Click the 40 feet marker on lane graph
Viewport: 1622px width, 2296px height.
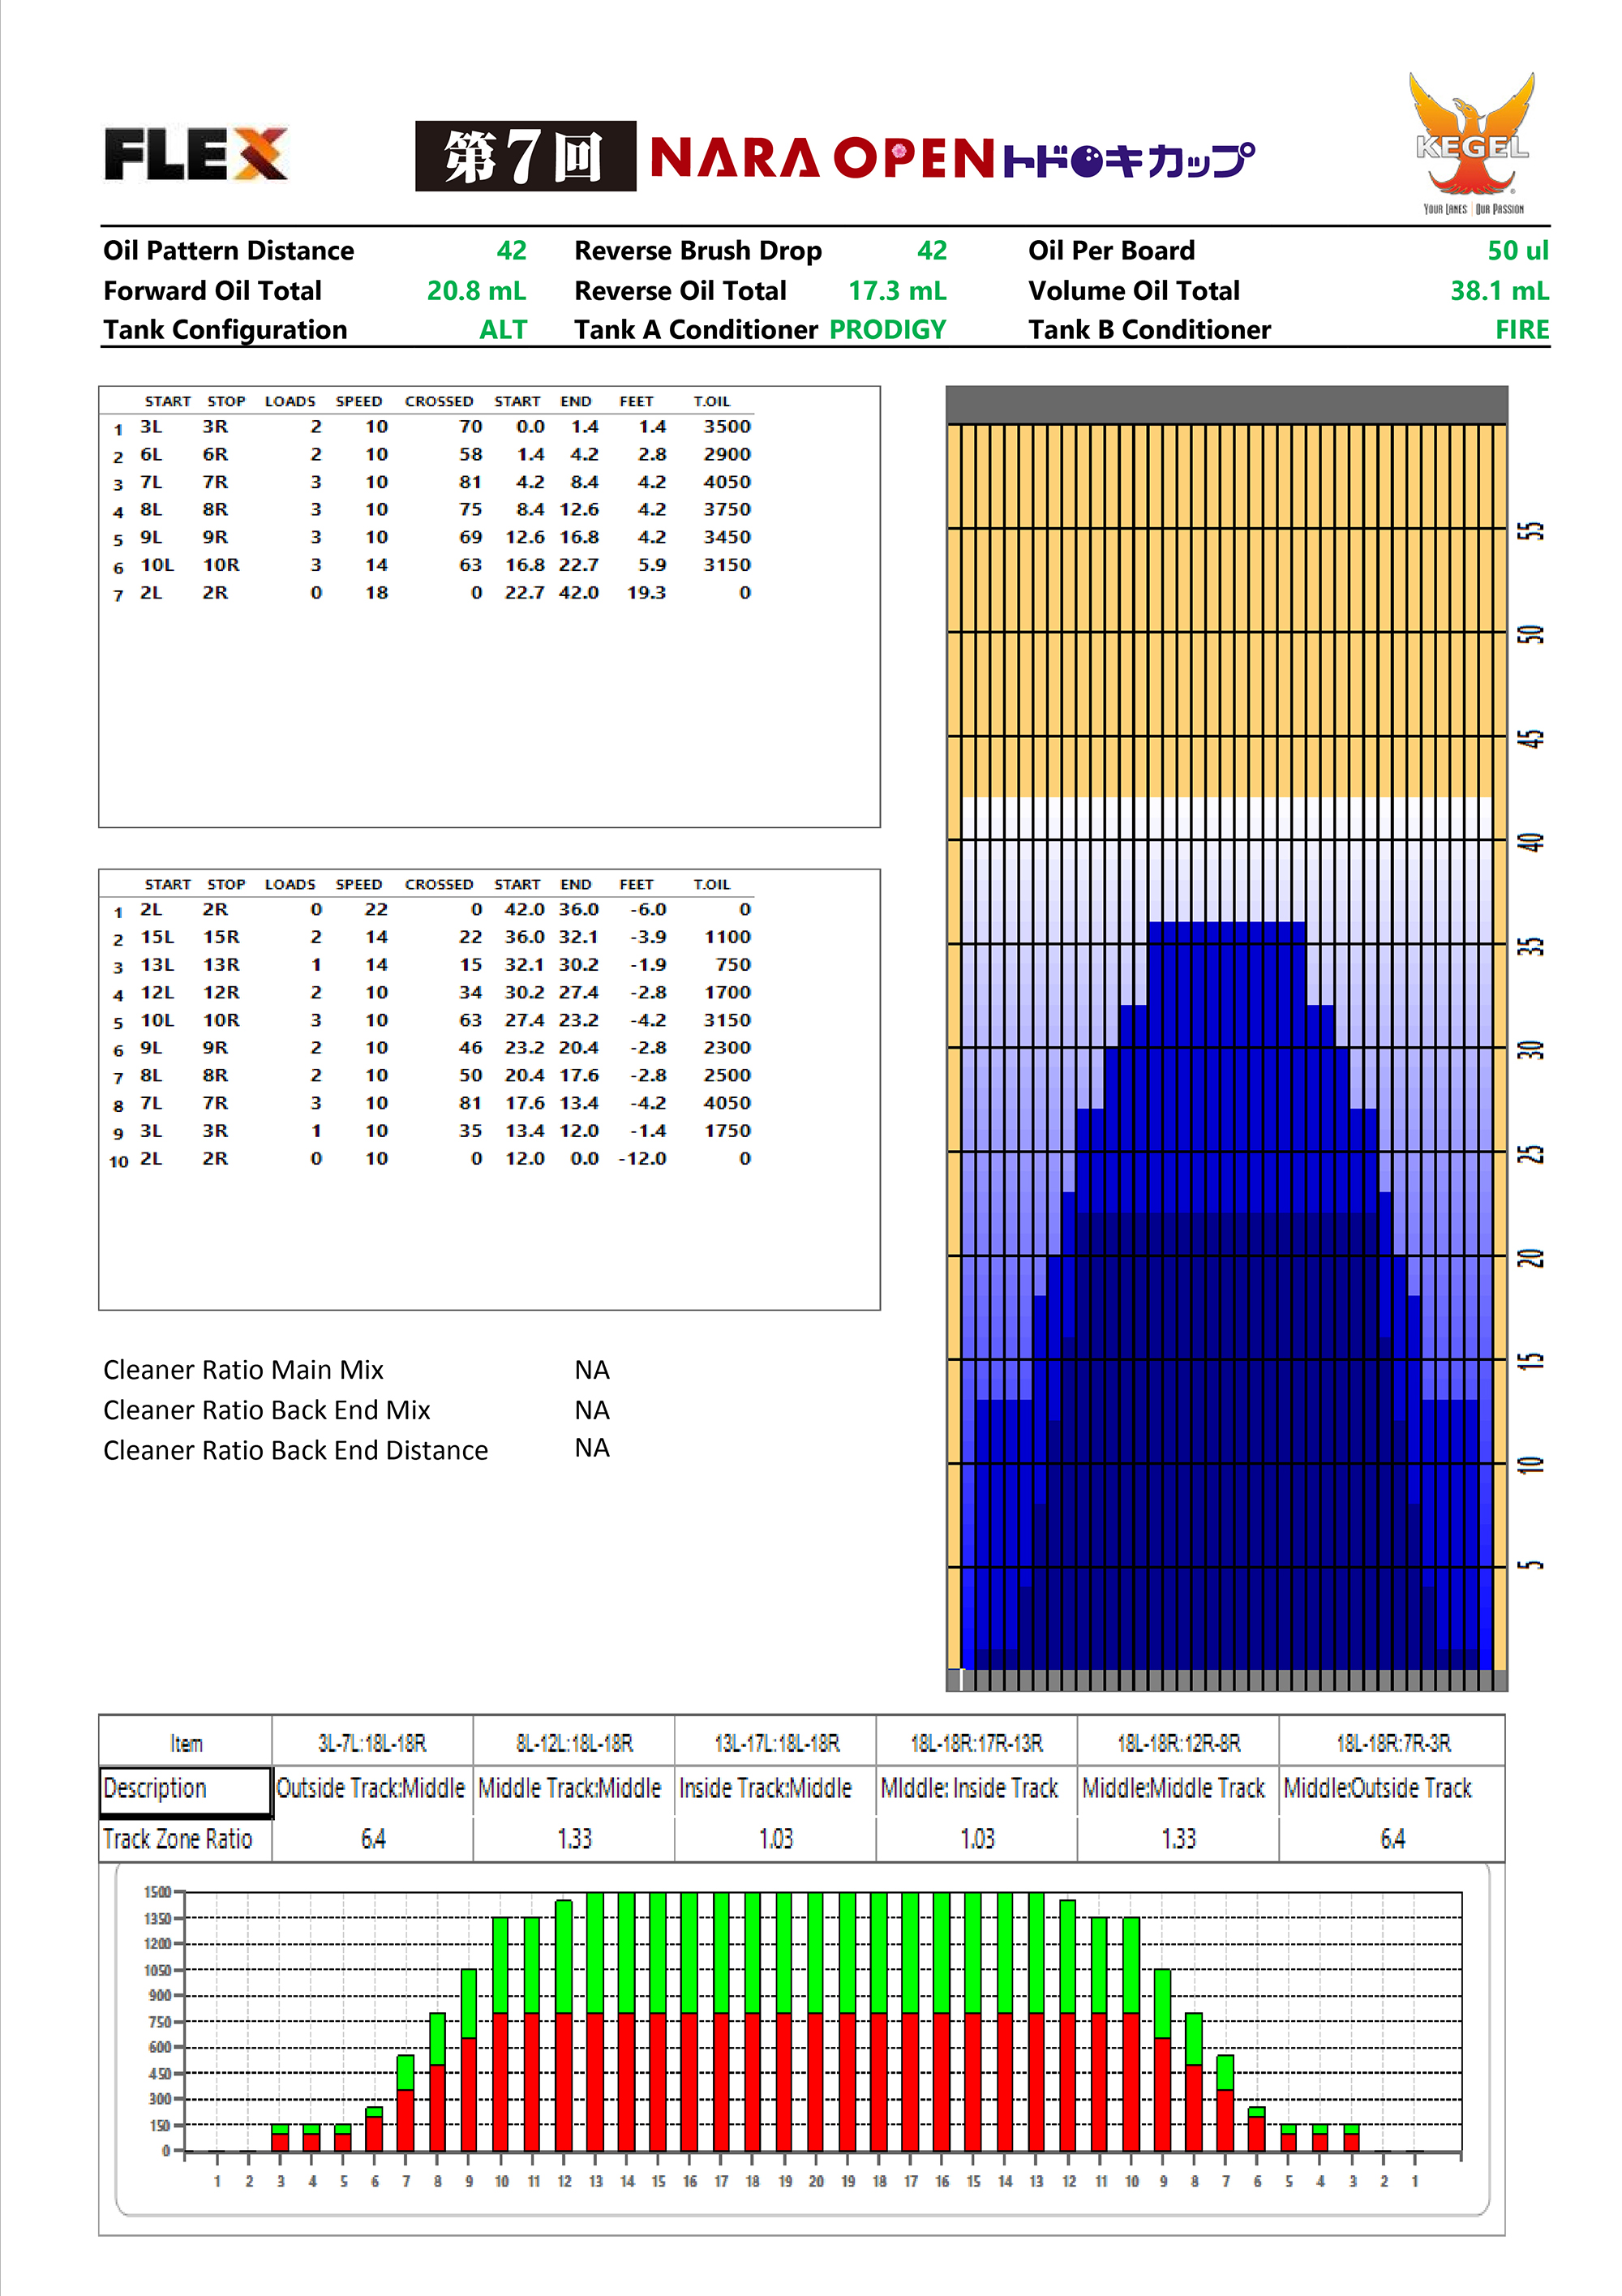click(x=1530, y=842)
